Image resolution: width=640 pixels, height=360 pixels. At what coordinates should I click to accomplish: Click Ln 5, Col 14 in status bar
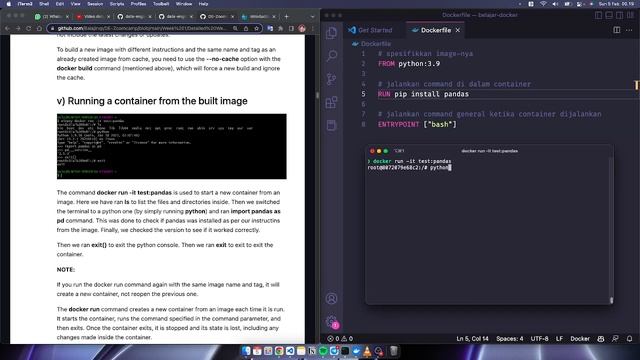coord(472,339)
